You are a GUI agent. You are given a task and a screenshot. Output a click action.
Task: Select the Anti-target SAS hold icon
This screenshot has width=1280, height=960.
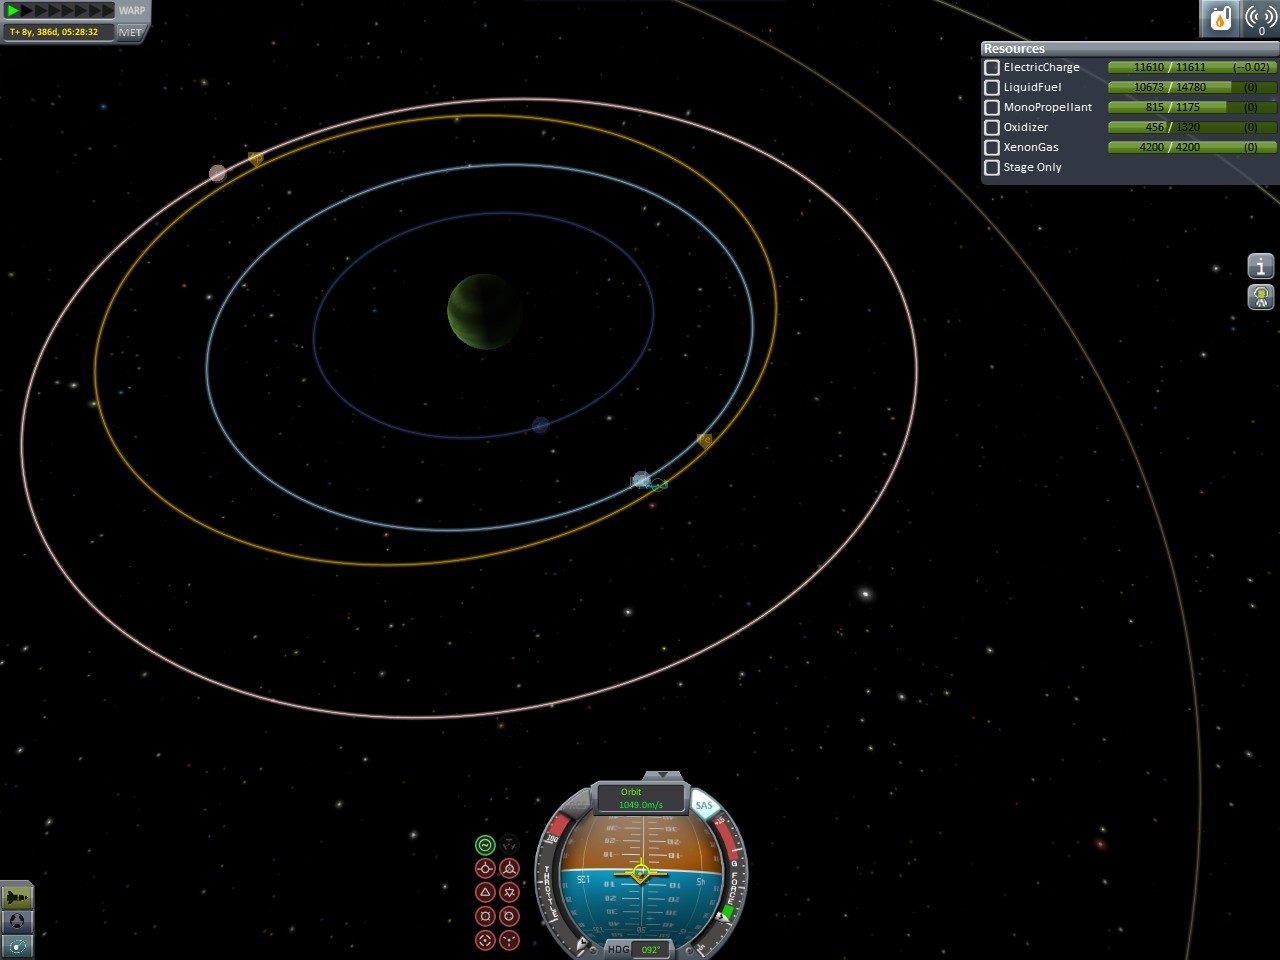click(509, 940)
